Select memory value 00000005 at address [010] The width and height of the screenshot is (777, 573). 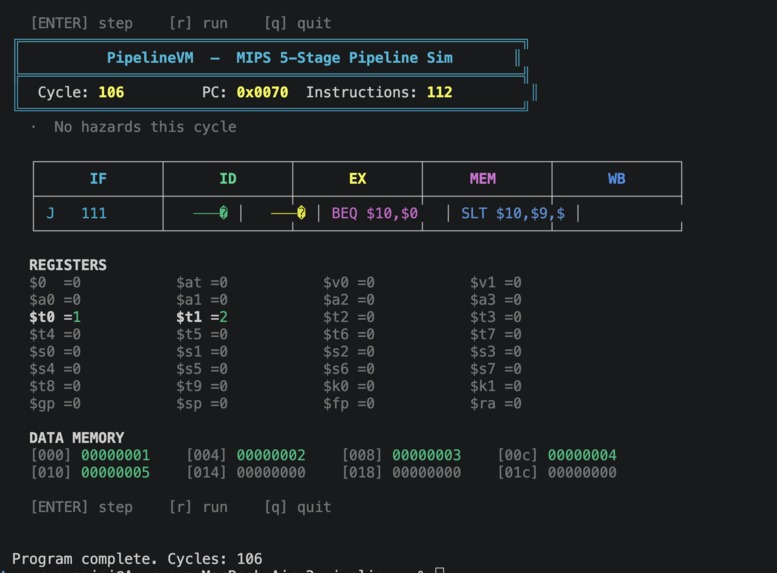tap(115, 473)
